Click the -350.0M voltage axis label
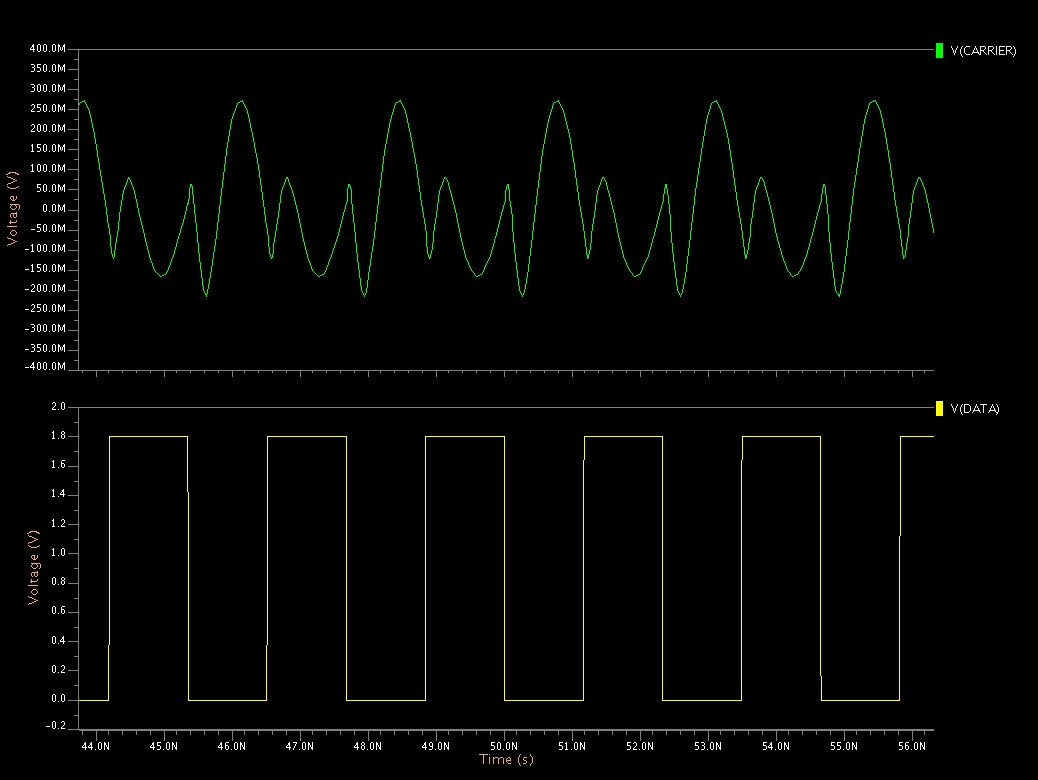1038x780 pixels. coord(45,348)
